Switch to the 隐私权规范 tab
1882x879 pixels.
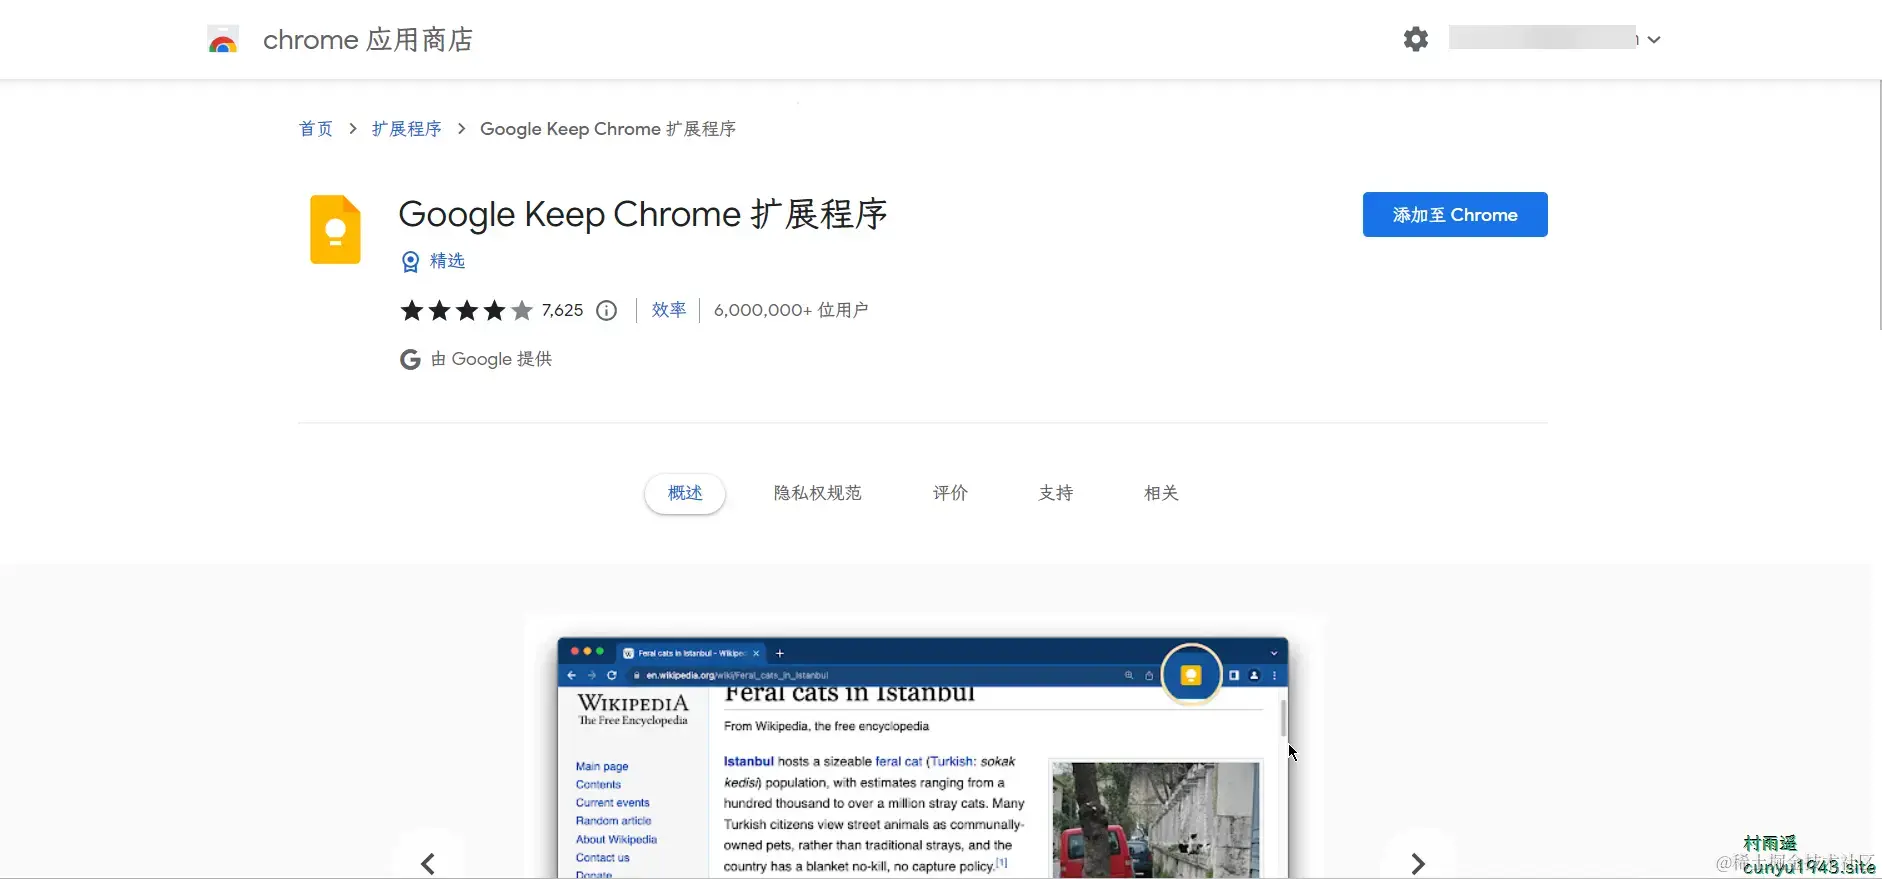[x=817, y=493]
